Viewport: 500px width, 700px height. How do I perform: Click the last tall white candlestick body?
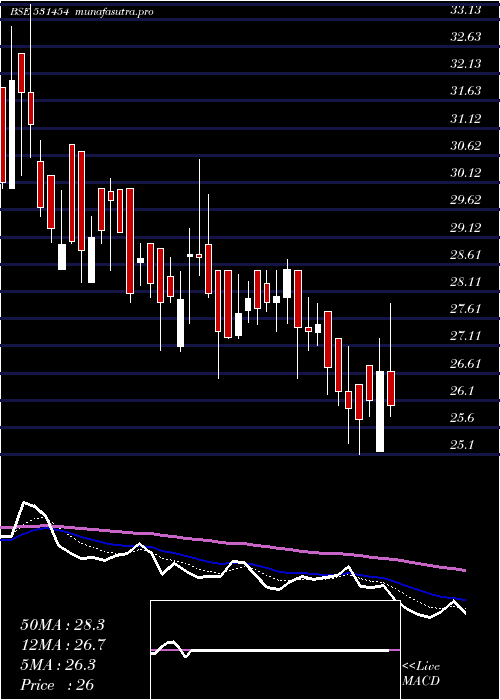(x=380, y=411)
